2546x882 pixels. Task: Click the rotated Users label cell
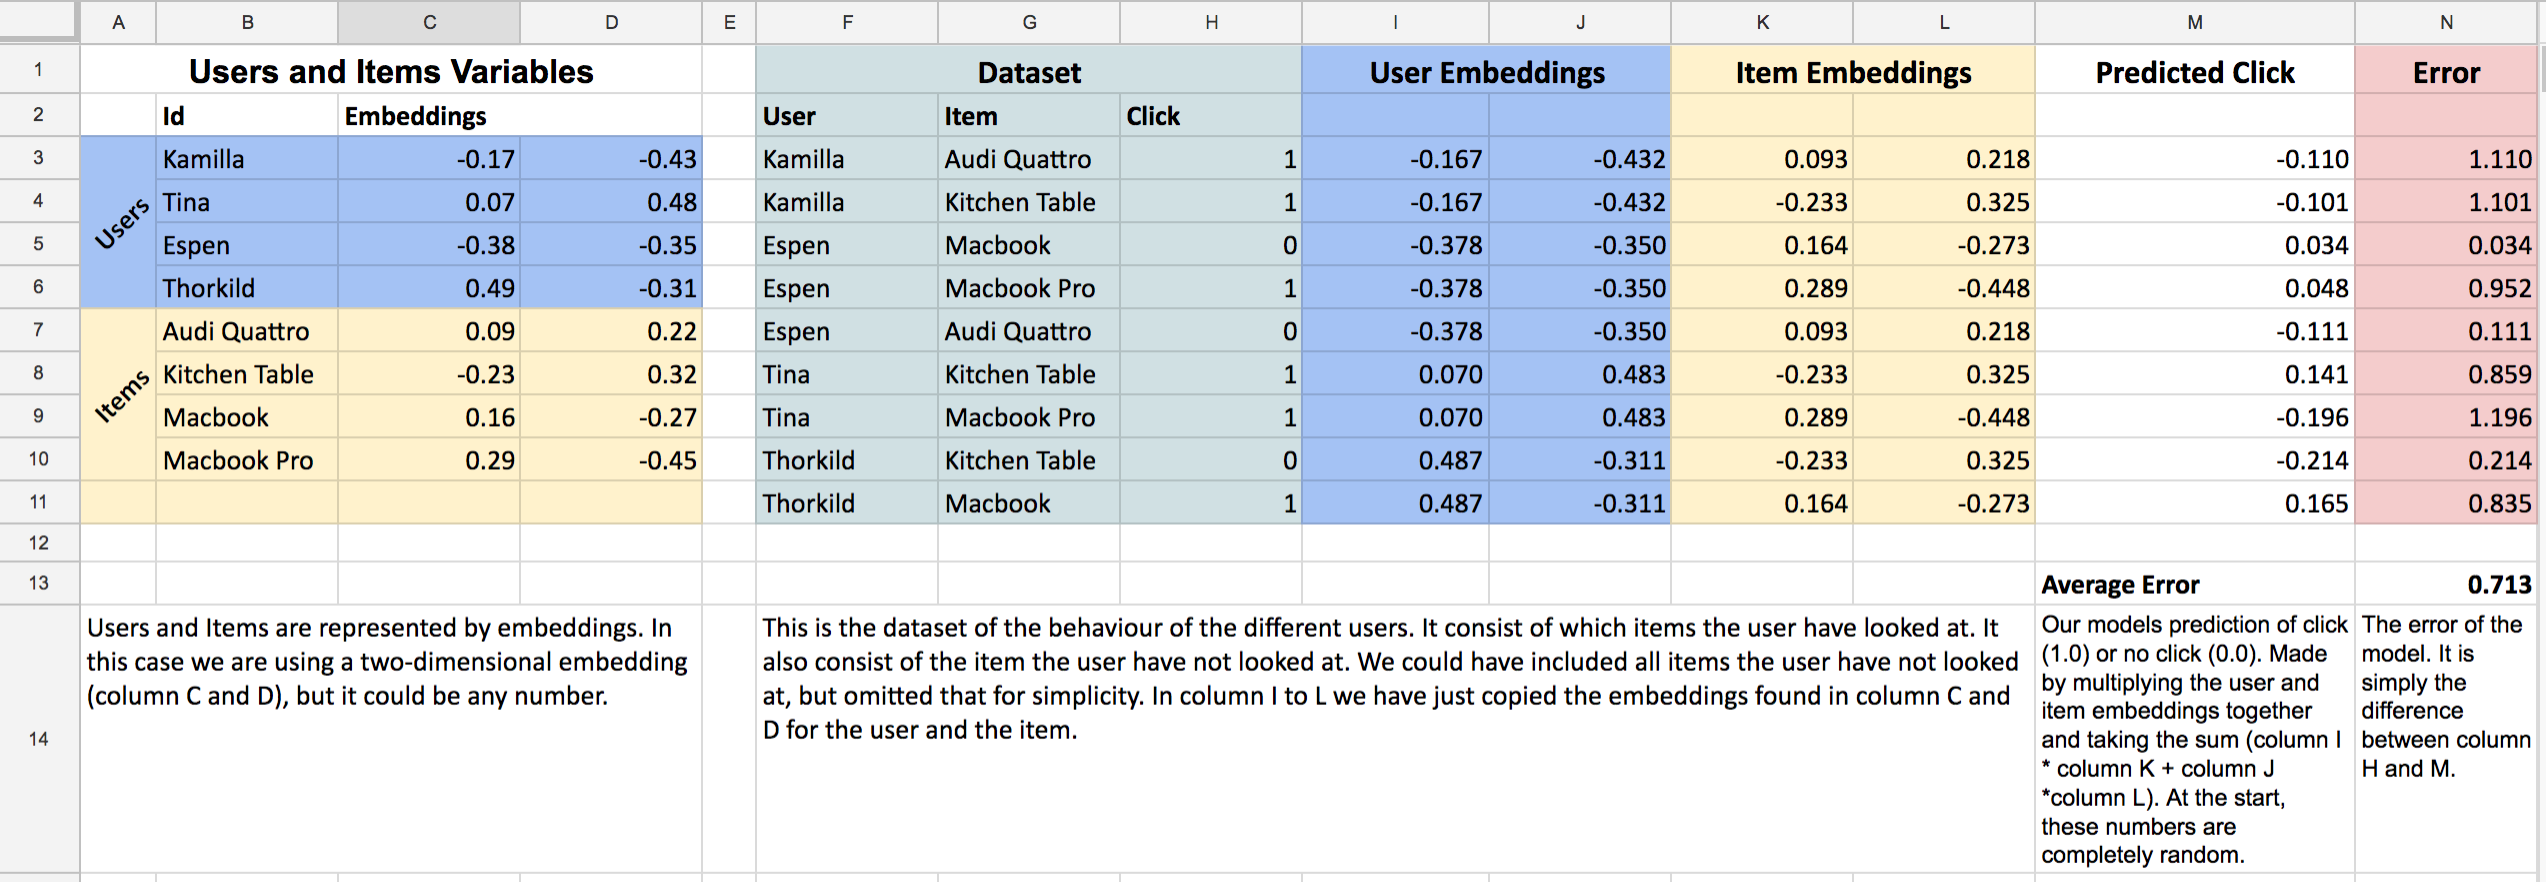[118, 223]
